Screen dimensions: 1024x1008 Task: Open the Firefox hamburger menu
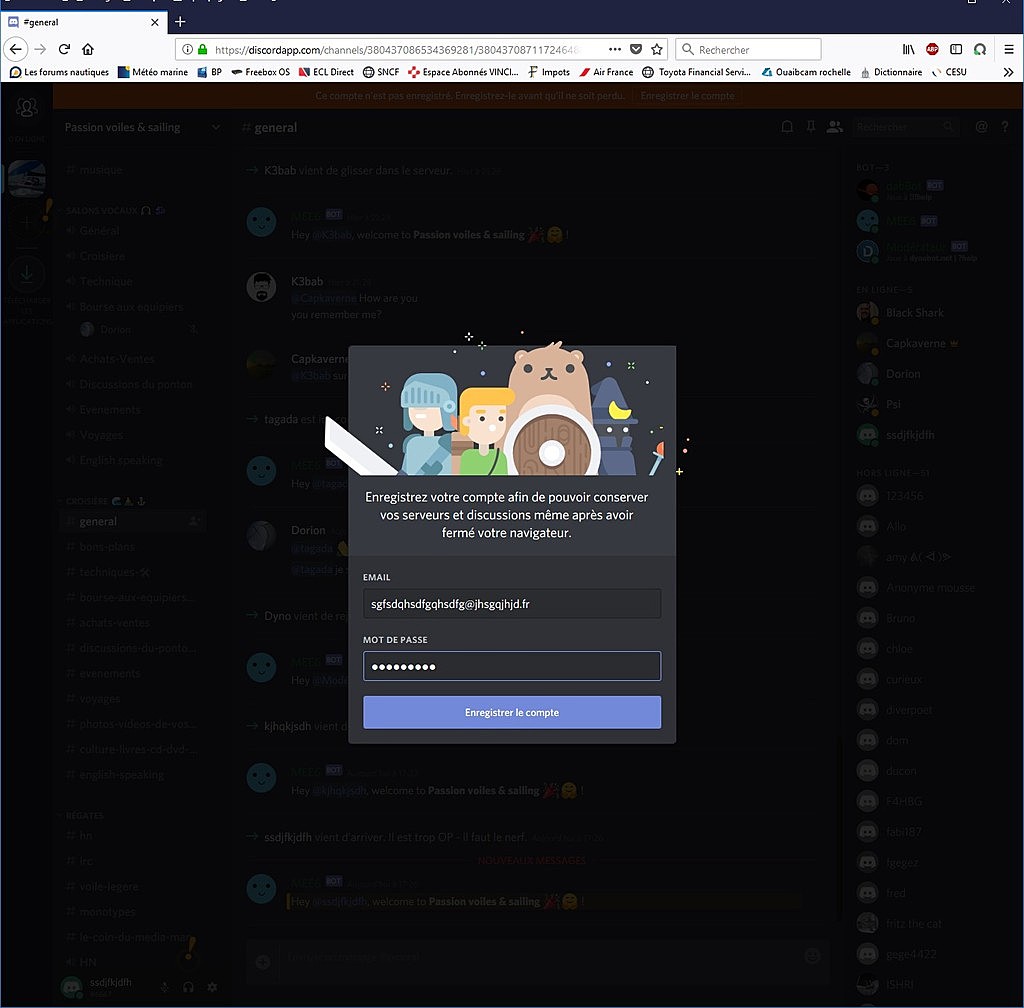(1008, 50)
